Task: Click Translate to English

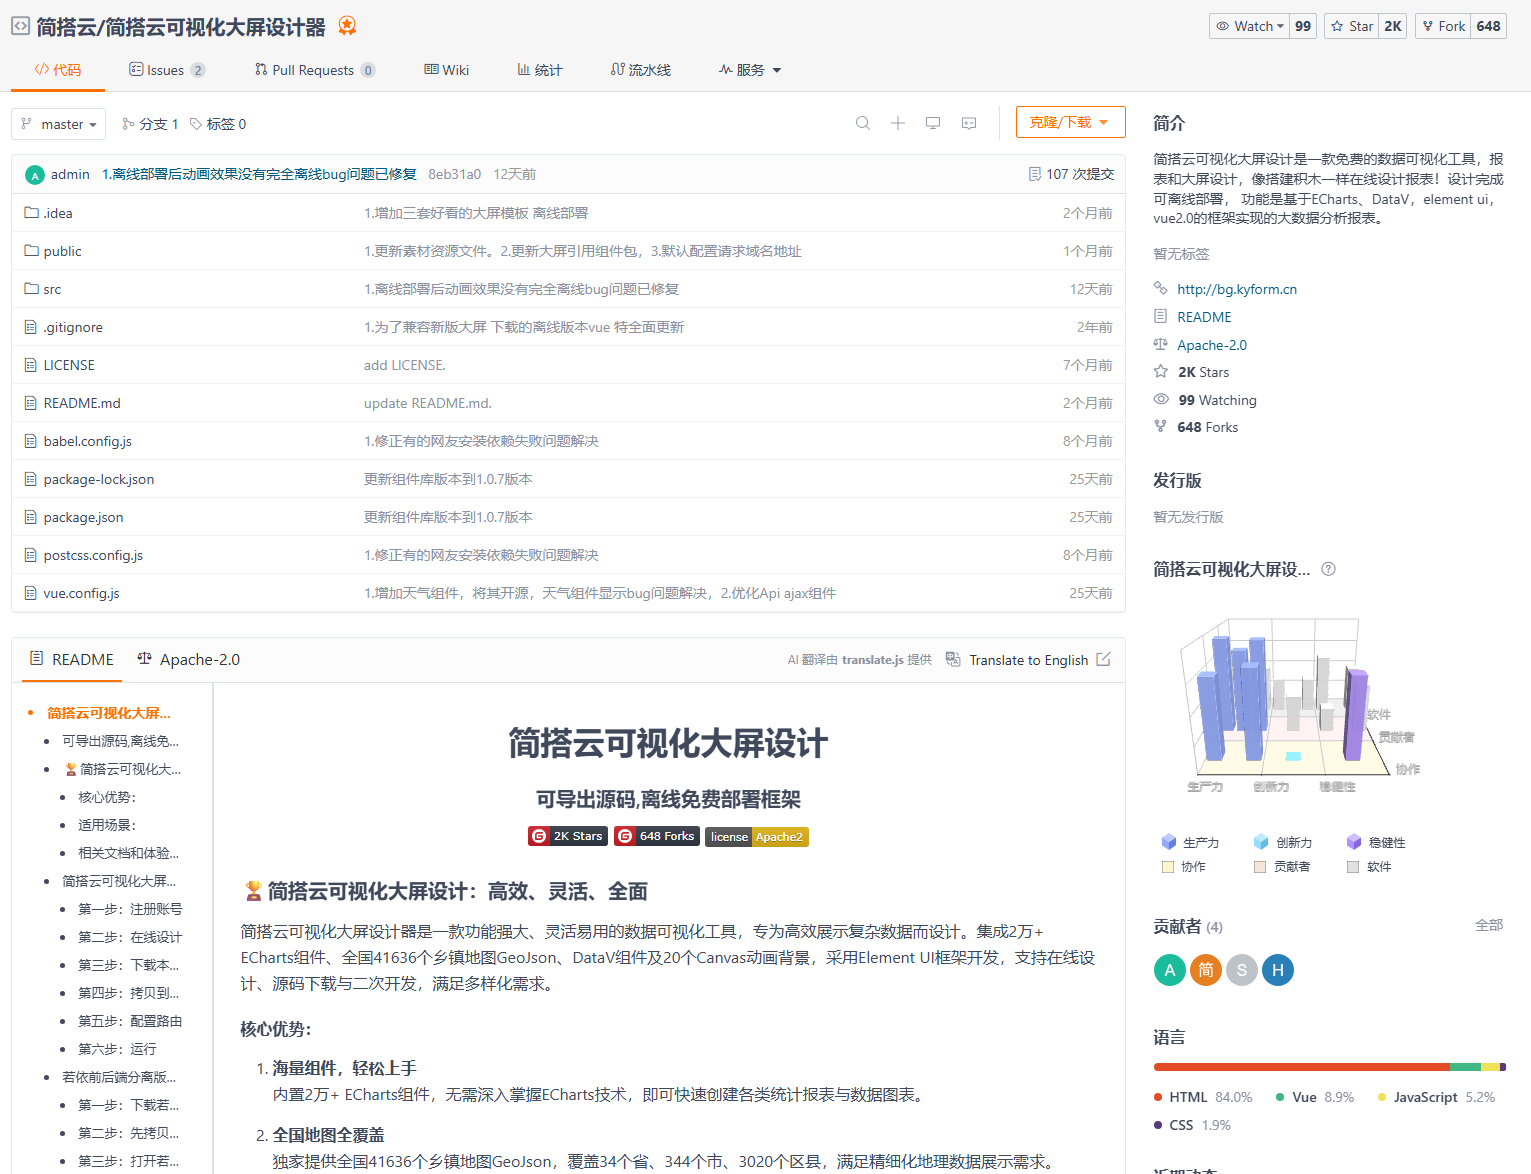Action: pyautogui.click(x=1028, y=660)
